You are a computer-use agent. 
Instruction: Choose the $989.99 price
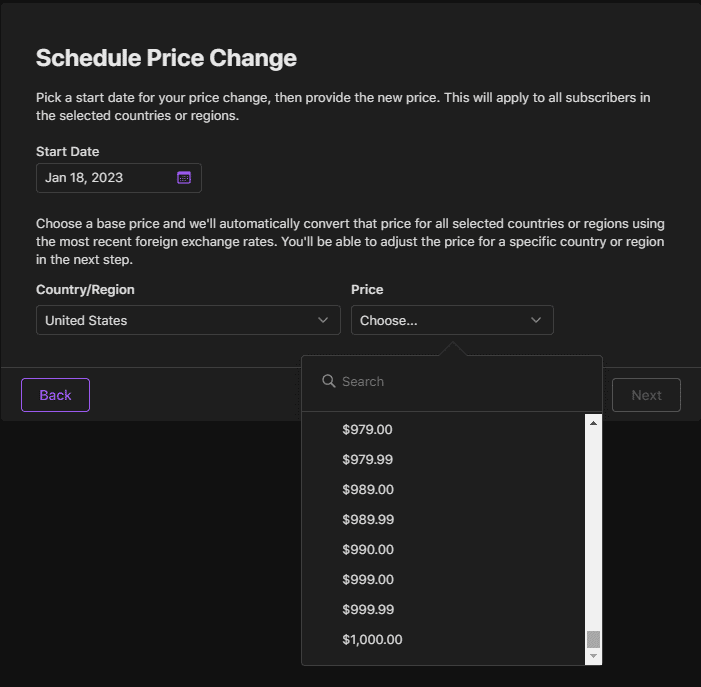pos(443,519)
